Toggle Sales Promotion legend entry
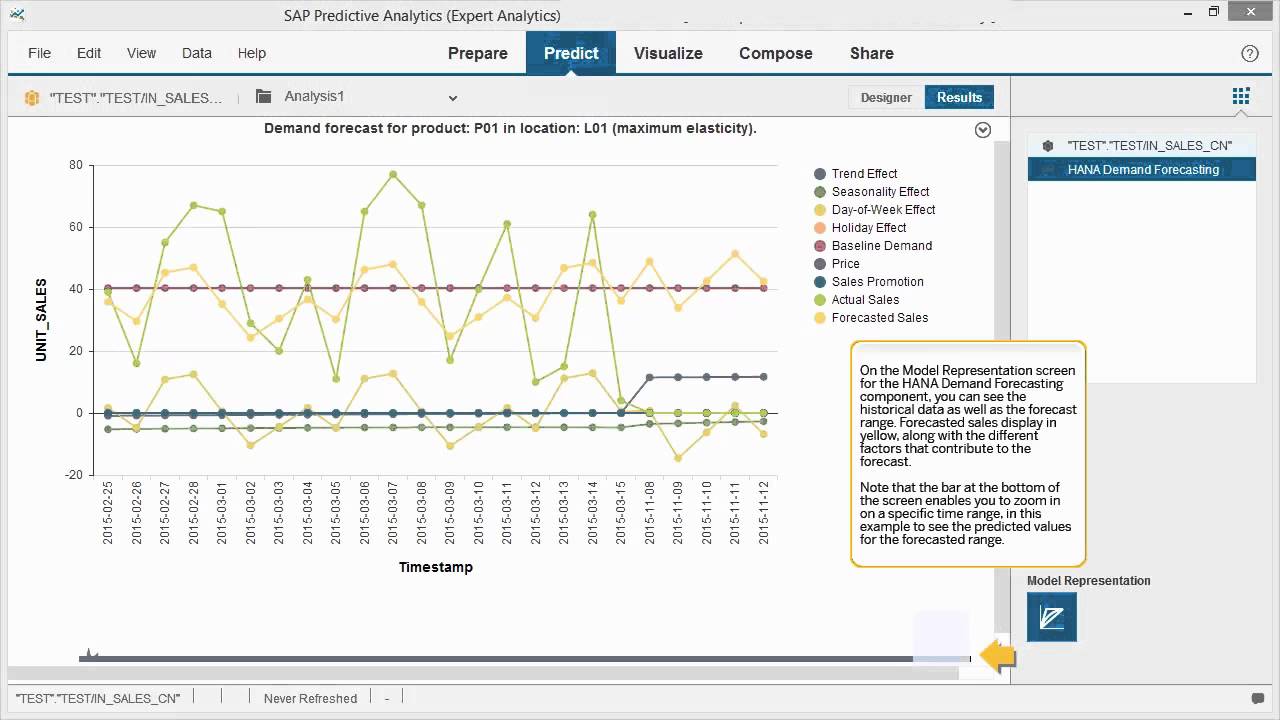 (869, 282)
